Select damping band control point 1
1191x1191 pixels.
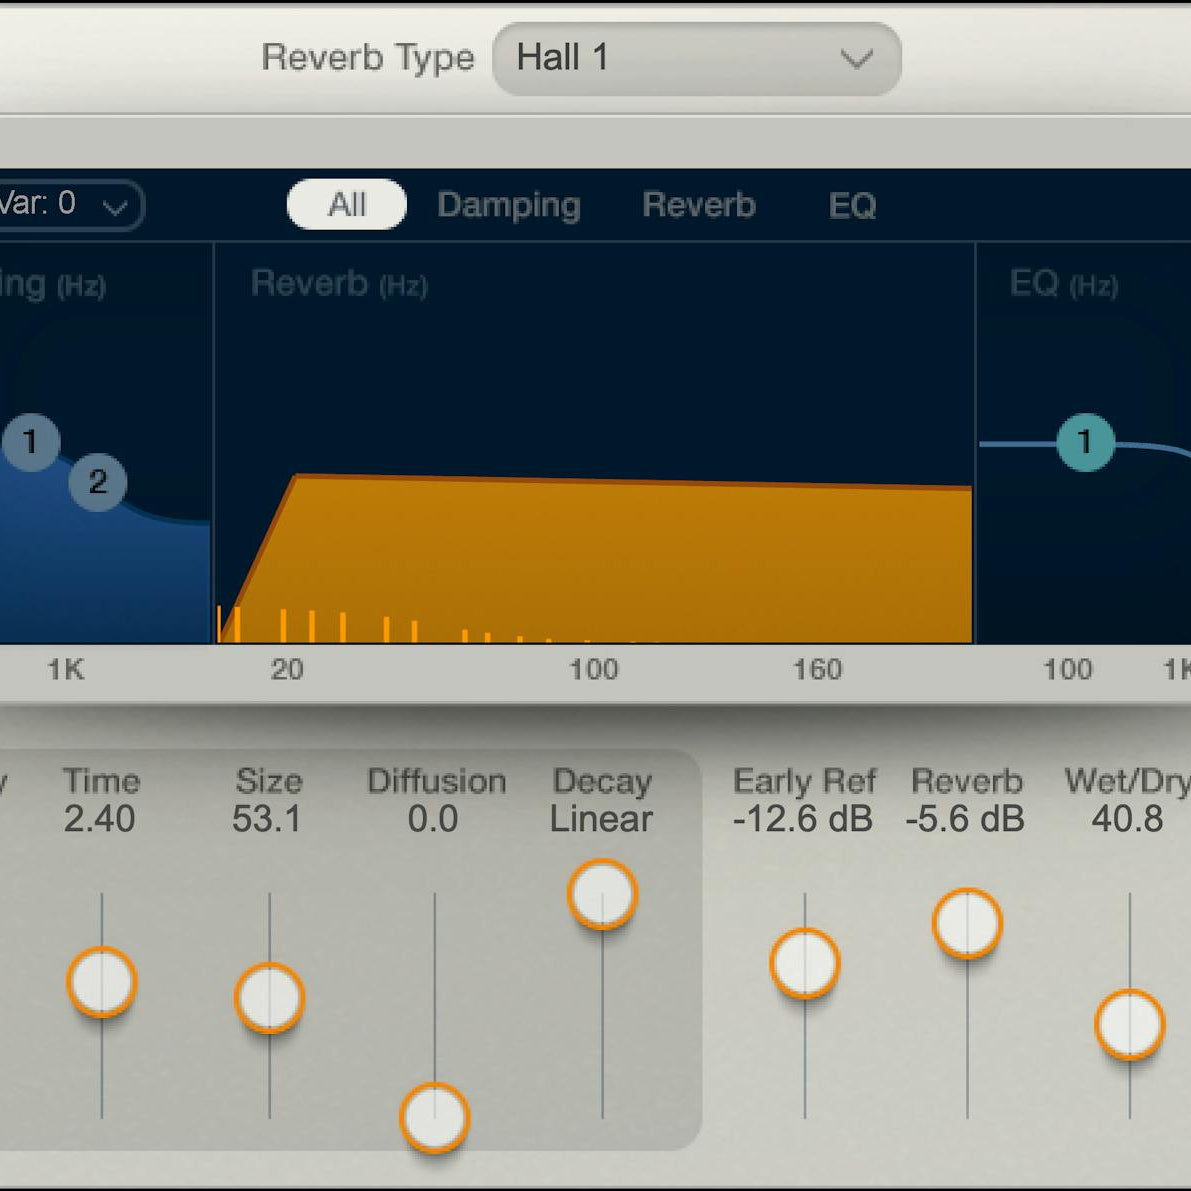point(31,443)
